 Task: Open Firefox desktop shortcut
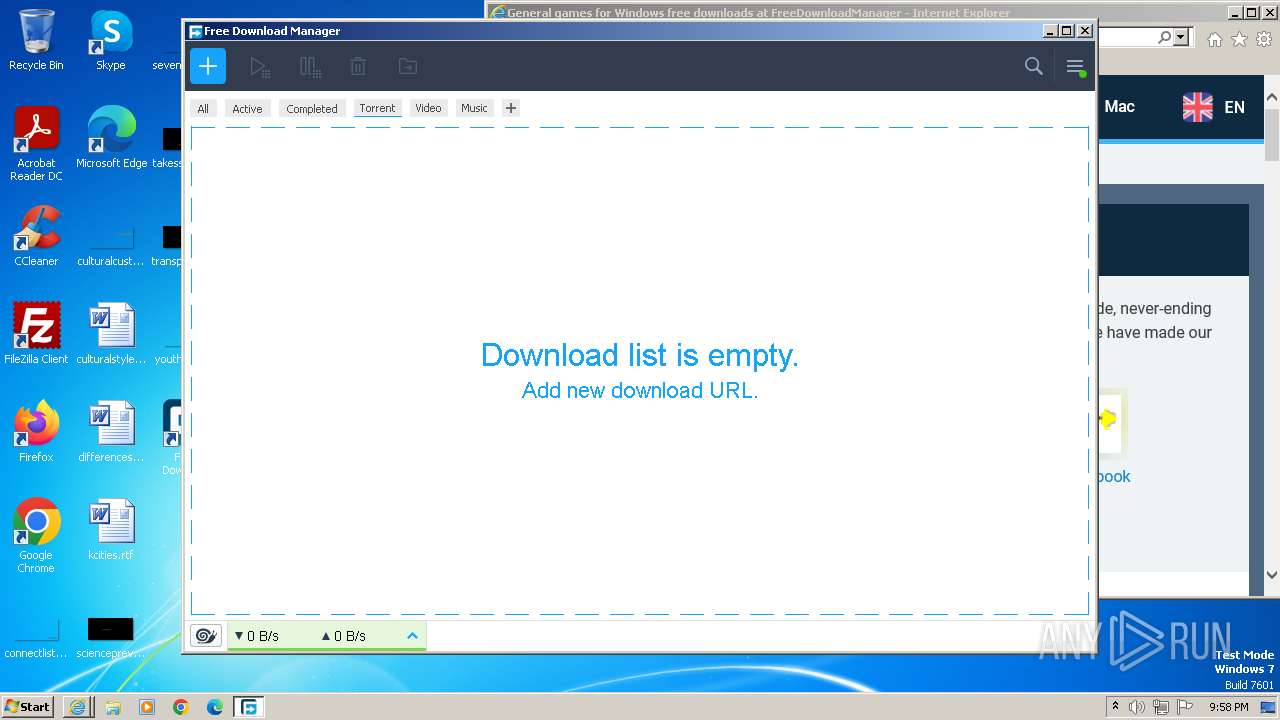36,432
